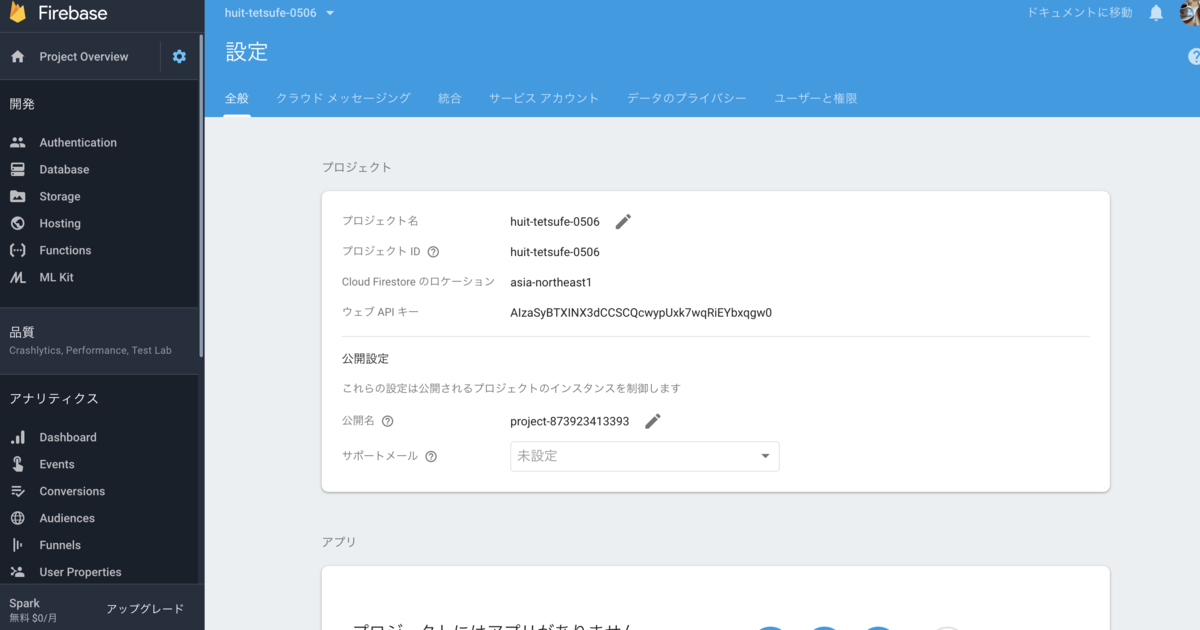Switch to クラウド メッセージング tab

(x=343, y=98)
